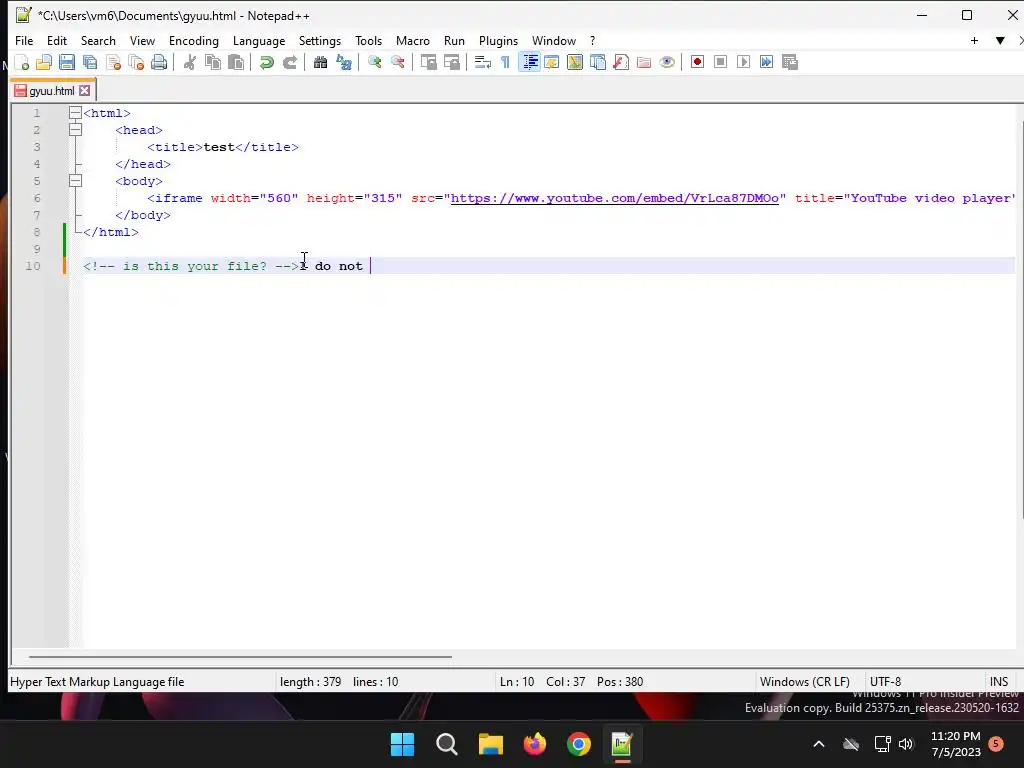Open the Edit menu

pos(57,40)
